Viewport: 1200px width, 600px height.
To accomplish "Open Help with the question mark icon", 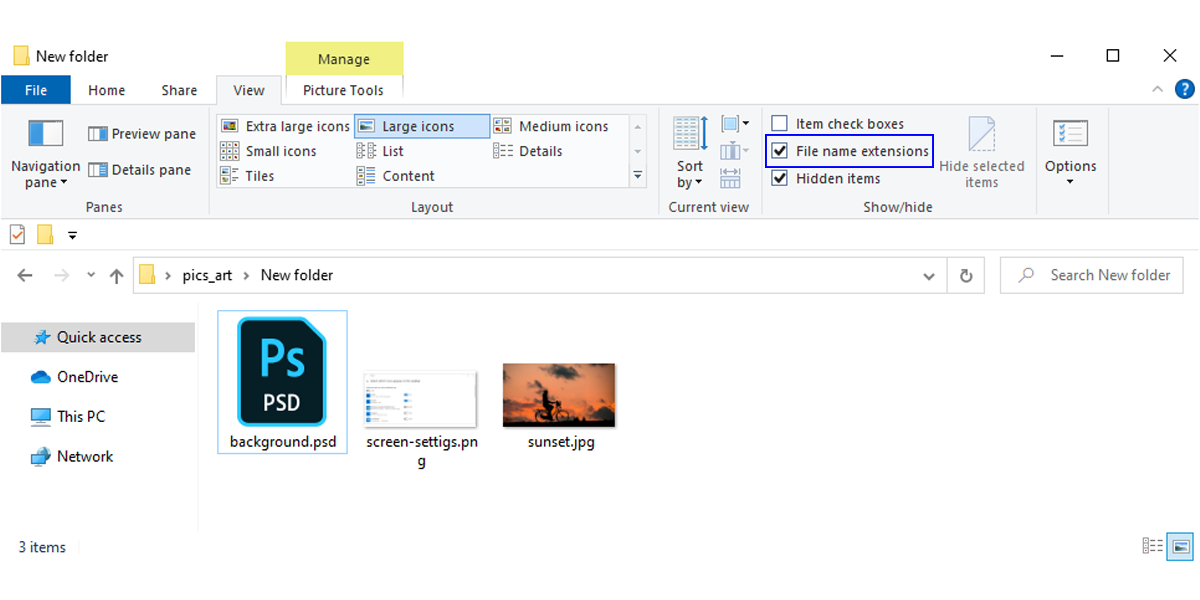I will pos(1184,90).
